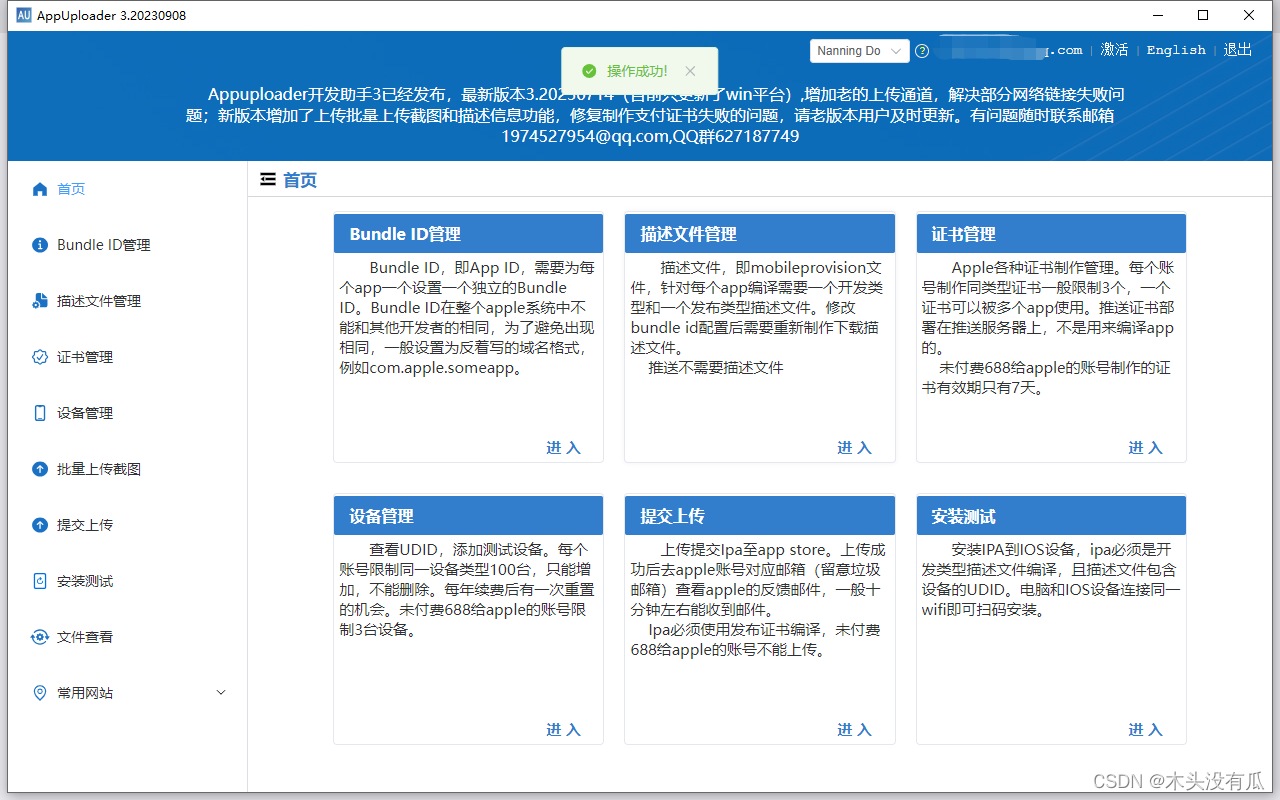Open the Nanning Do dropdown

(x=859, y=50)
